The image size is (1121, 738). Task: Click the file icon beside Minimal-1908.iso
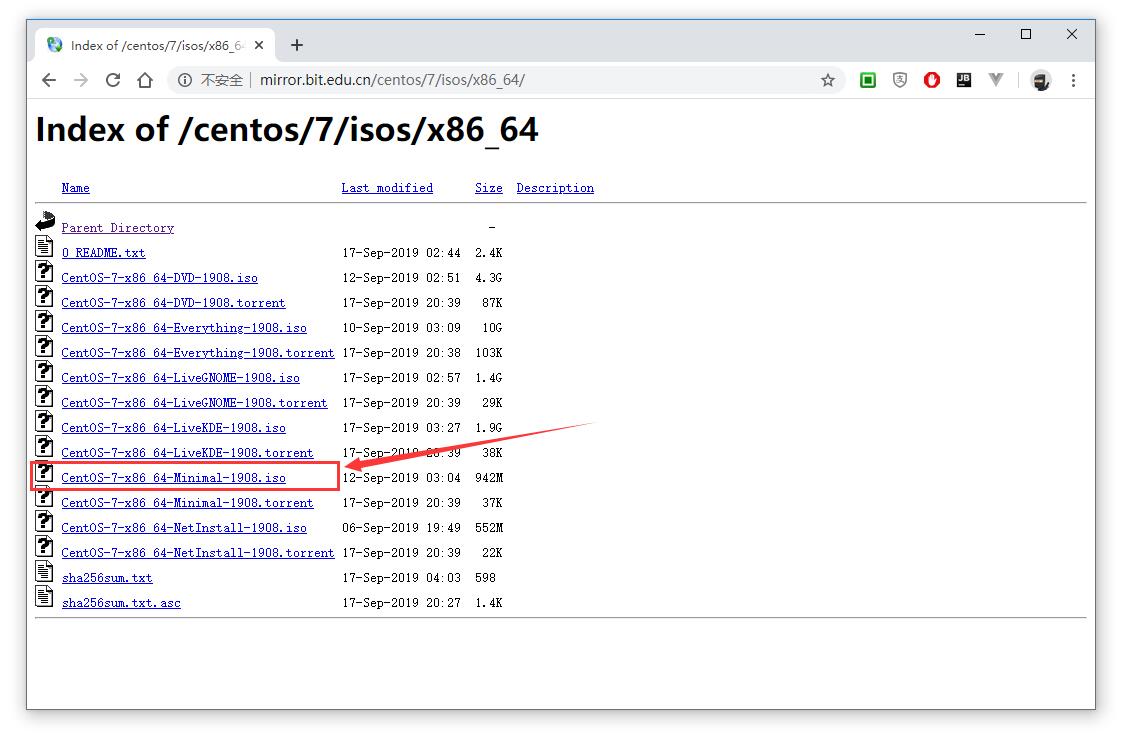coord(44,471)
